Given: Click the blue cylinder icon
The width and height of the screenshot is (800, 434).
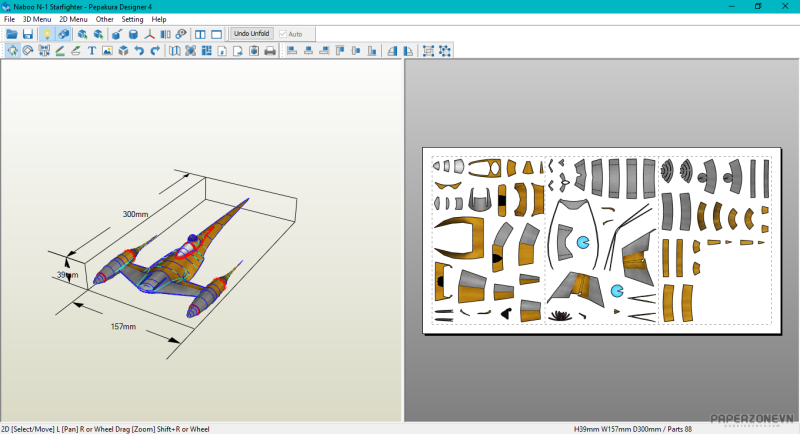Looking at the screenshot, I should (133, 34).
